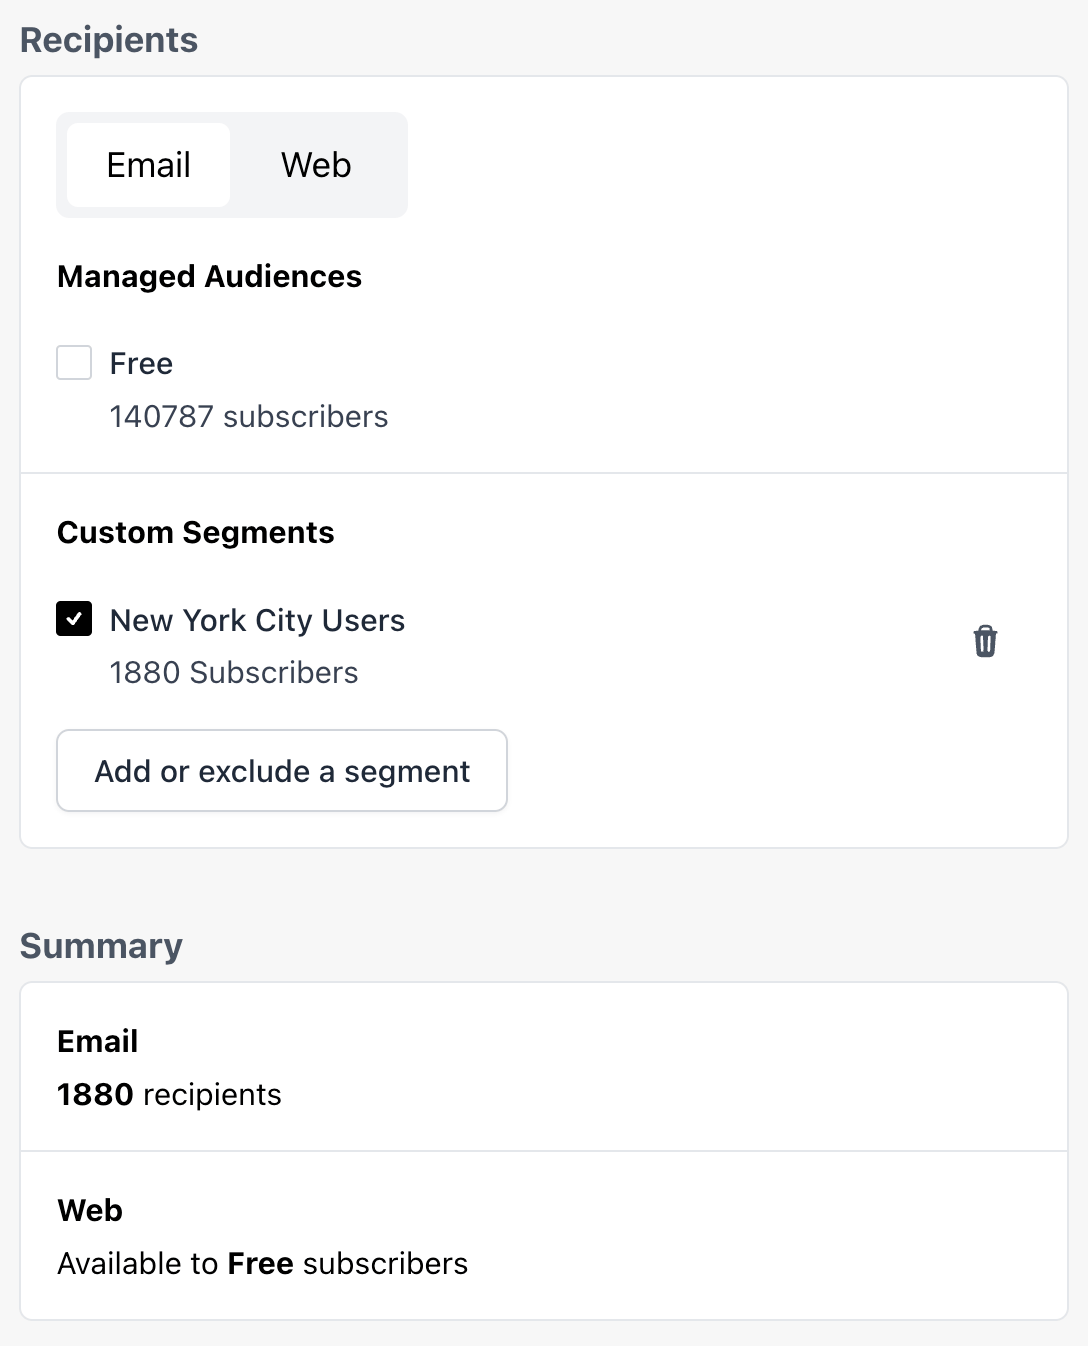The image size is (1088, 1346).
Task: Click the Custom Segments heading
Action: click(x=195, y=532)
